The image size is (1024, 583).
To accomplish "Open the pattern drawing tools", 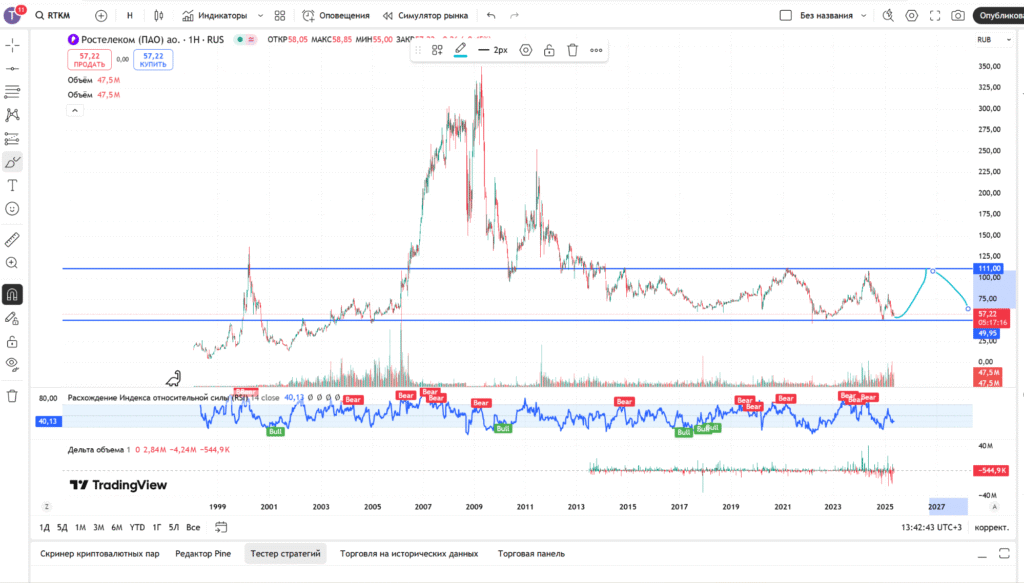I will click(x=12, y=115).
